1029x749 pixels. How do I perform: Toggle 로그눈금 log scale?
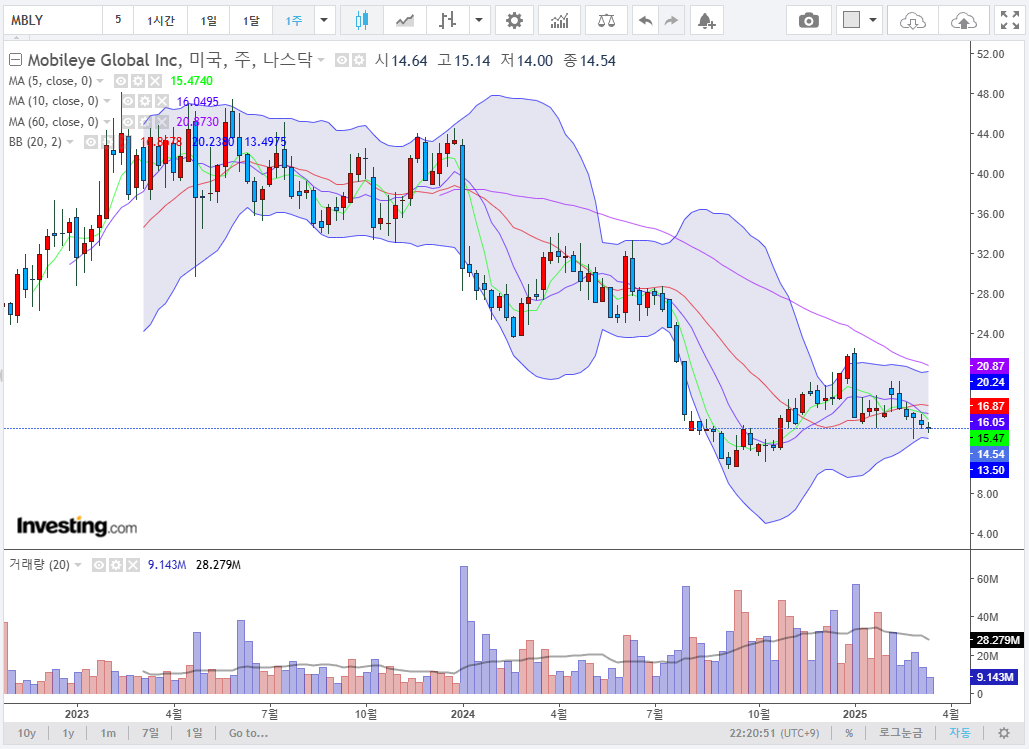pyautogui.click(x=900, y=733)
